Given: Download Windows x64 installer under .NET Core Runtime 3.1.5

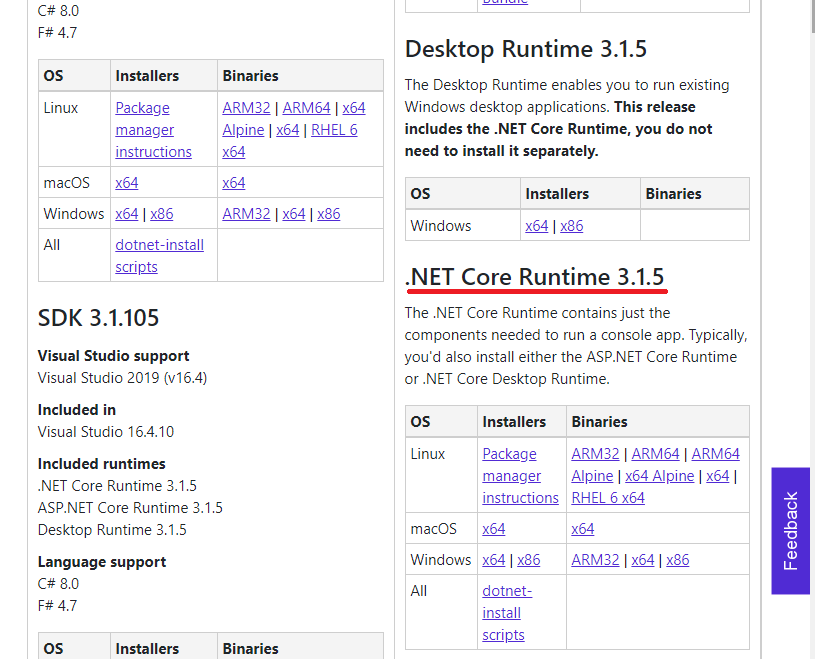Looking at the screenshot, I should [494, 560].
